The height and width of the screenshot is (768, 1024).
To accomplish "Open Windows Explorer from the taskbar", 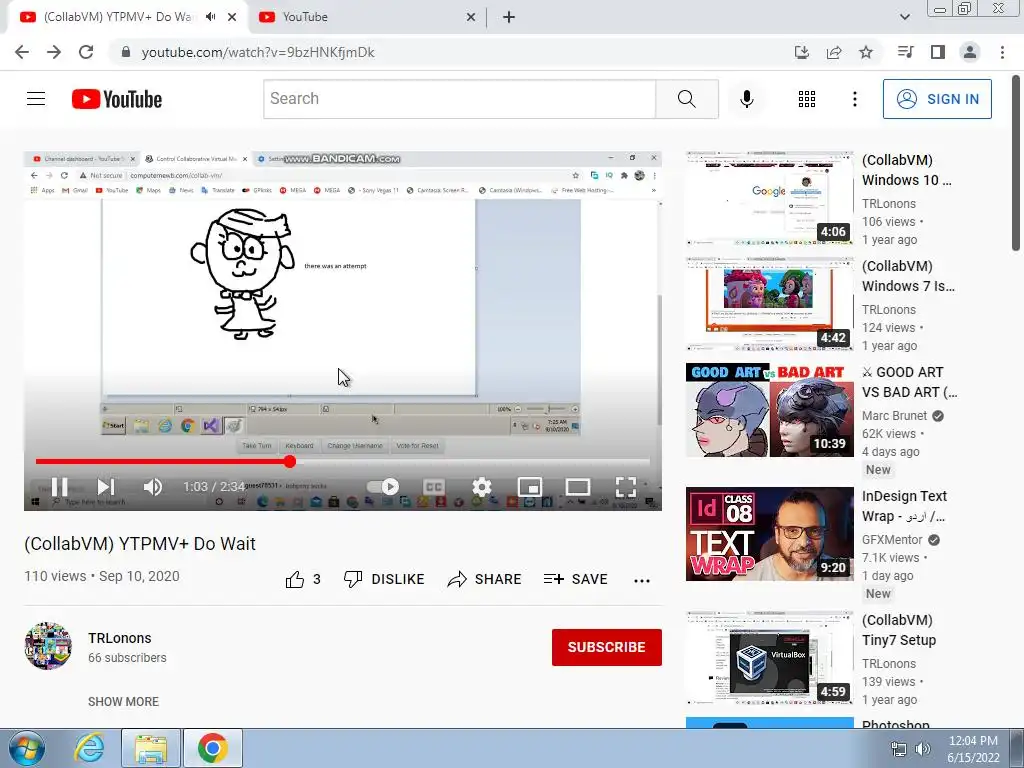I will coord(151,748).
